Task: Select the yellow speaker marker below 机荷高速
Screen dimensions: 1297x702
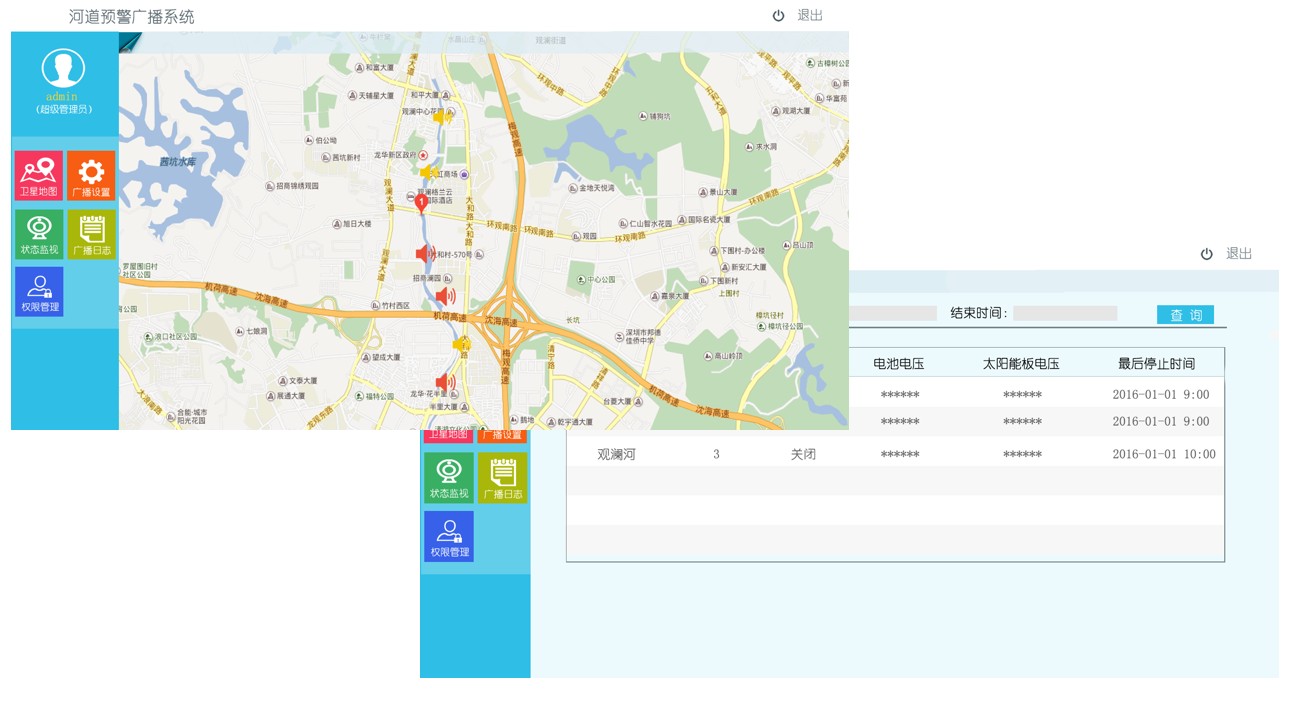Action: 461,345
